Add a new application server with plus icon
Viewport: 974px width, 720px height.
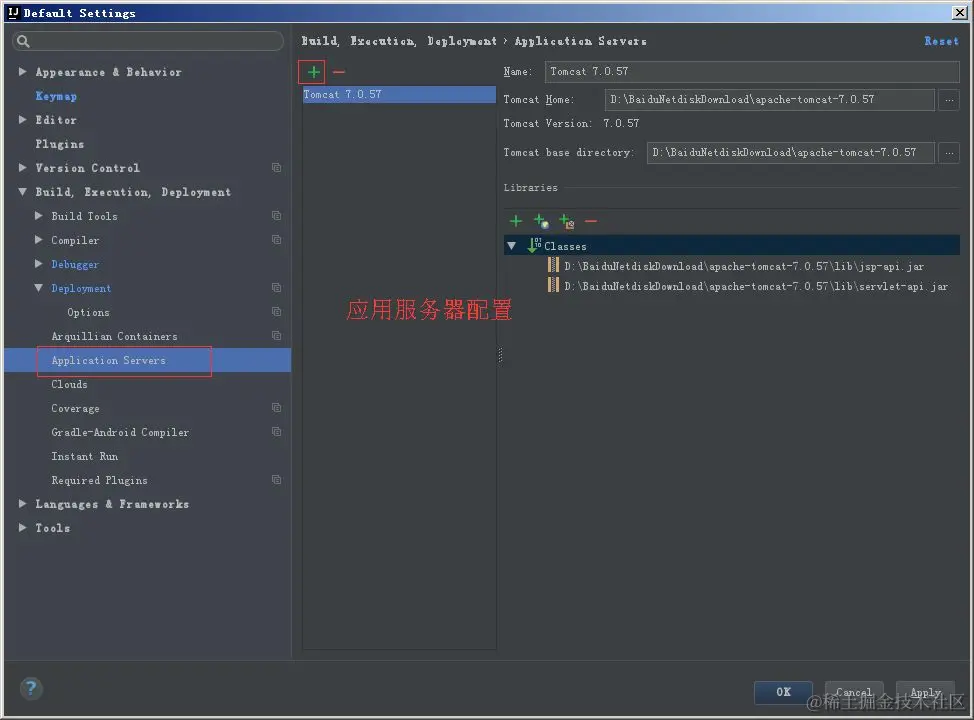pyautogui.click(x=313, y=72)
